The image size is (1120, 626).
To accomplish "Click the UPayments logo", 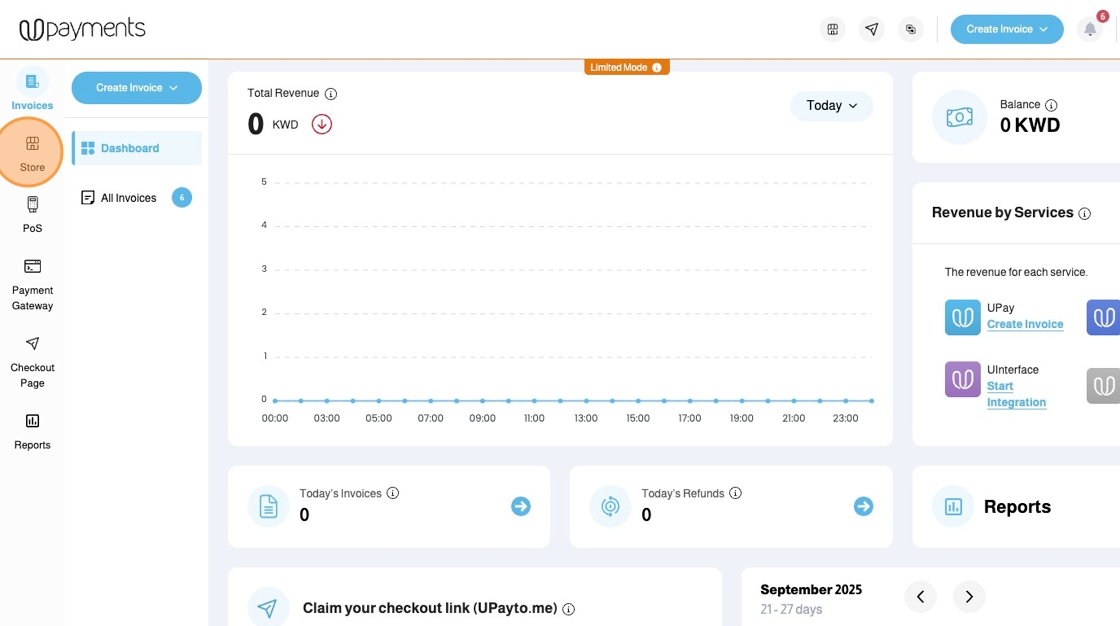I will pyautogui.click(x=82, y=29).
